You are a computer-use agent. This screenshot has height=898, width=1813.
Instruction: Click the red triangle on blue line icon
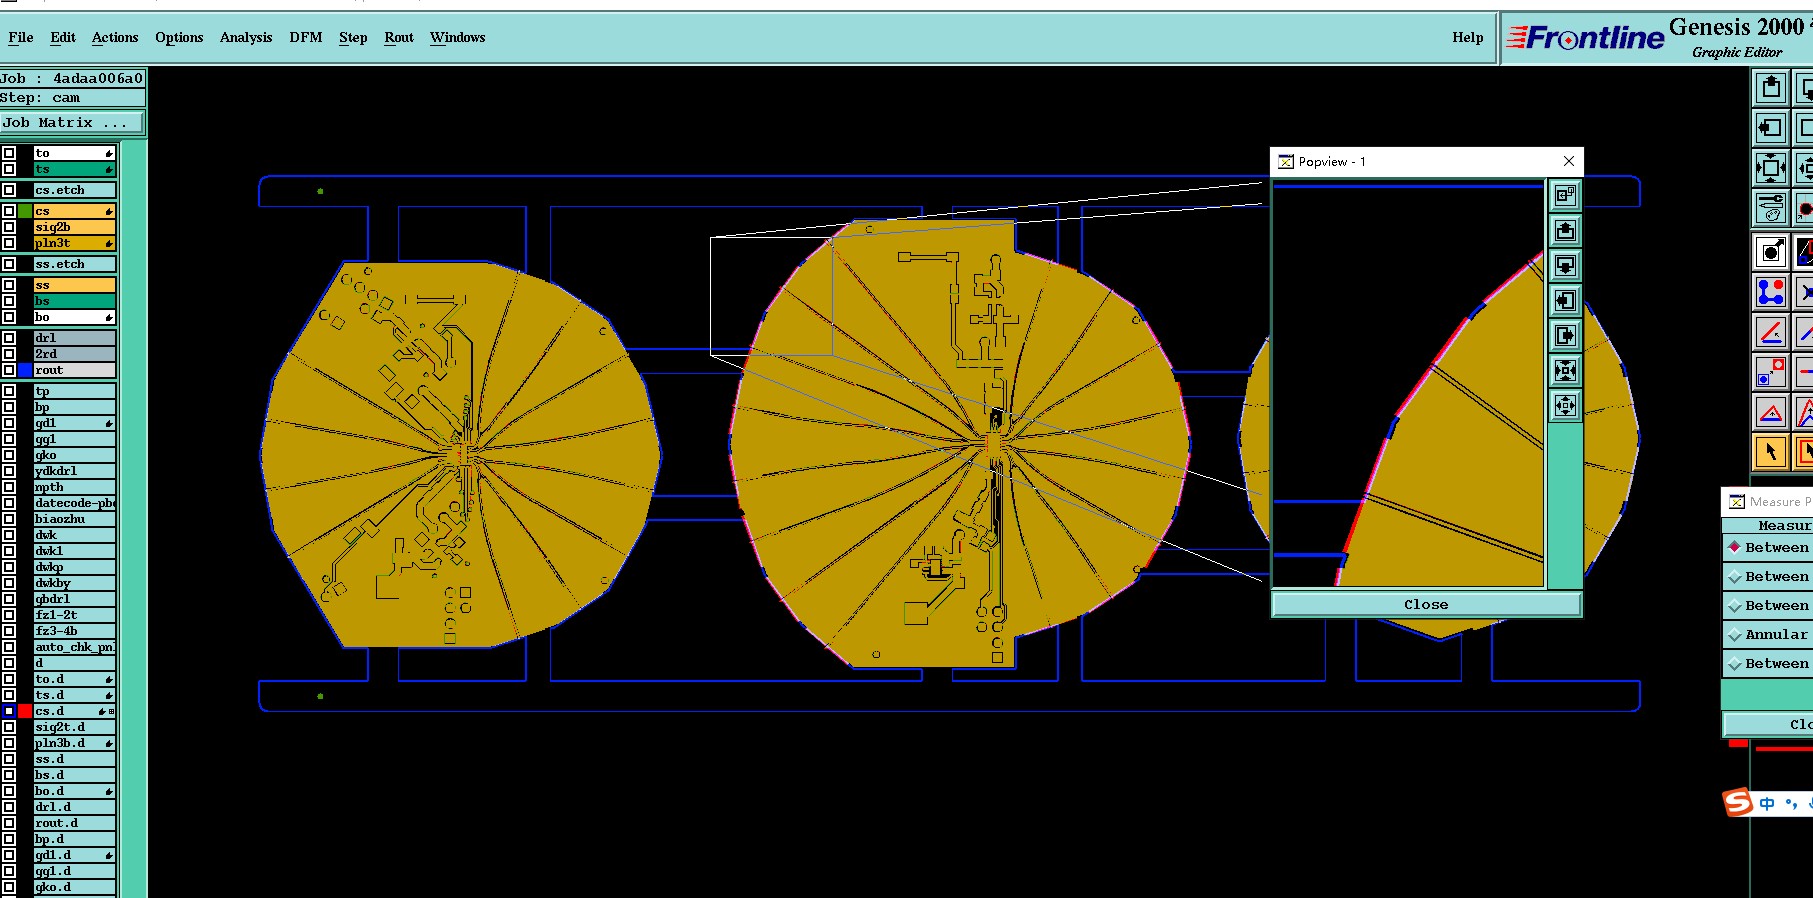pyautogui.click(x=1771, y=411)
